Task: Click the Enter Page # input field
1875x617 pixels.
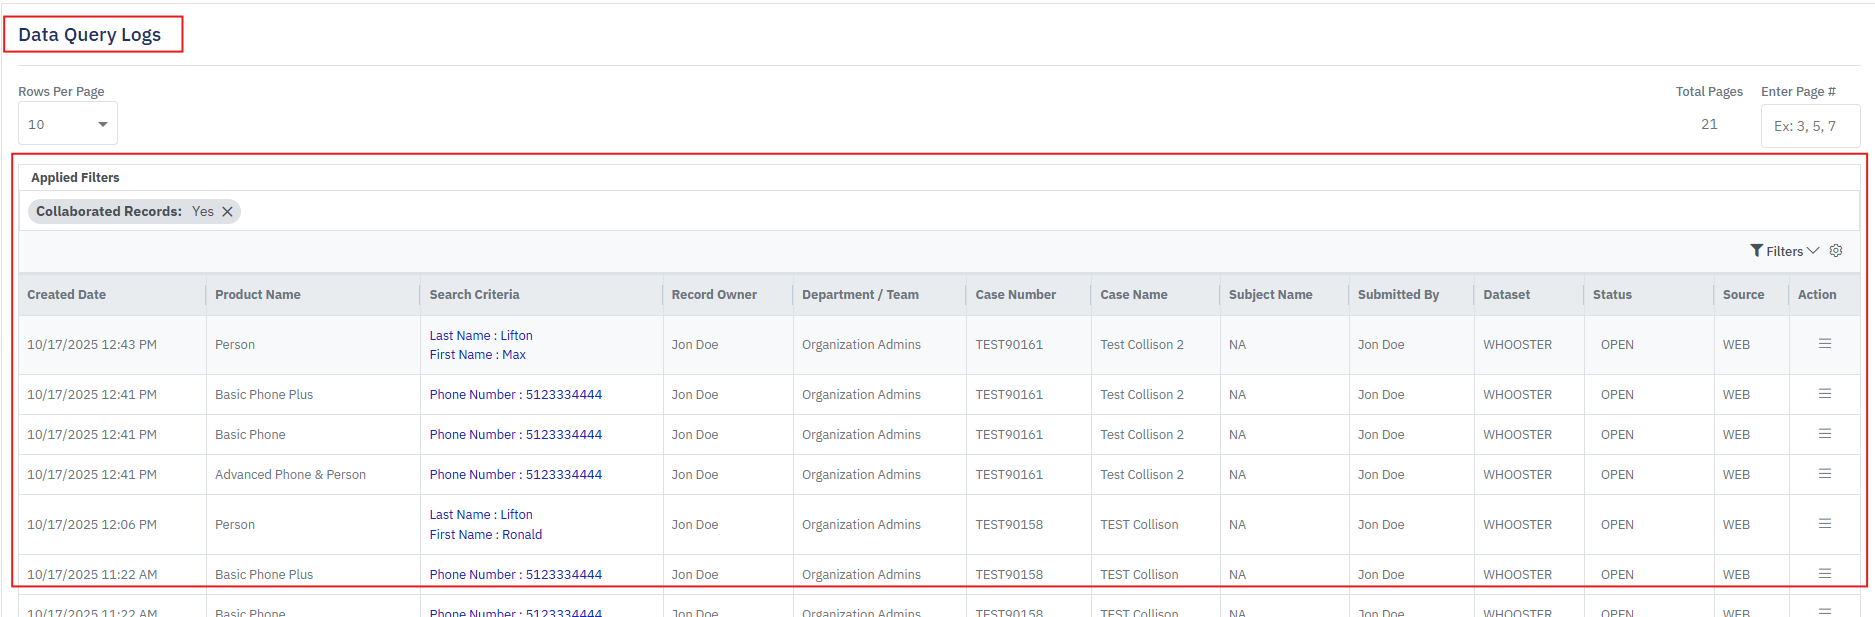Action: [1810, 126]
